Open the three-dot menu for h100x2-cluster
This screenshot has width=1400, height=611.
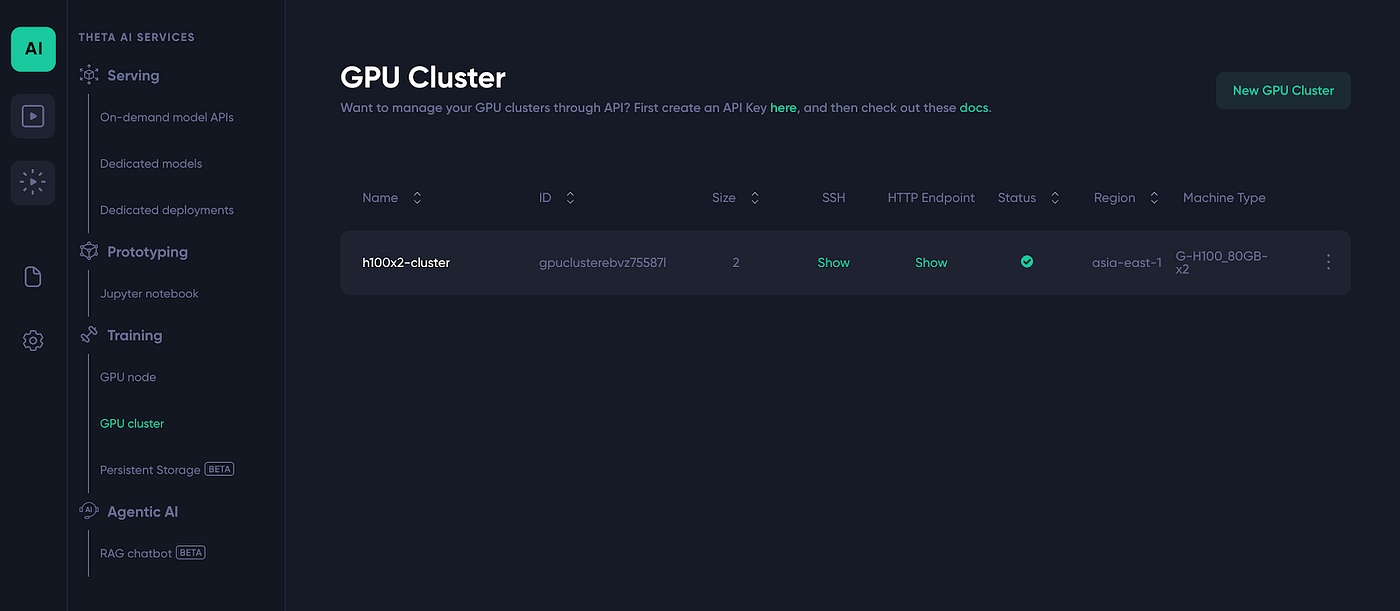coord(1328,262)
